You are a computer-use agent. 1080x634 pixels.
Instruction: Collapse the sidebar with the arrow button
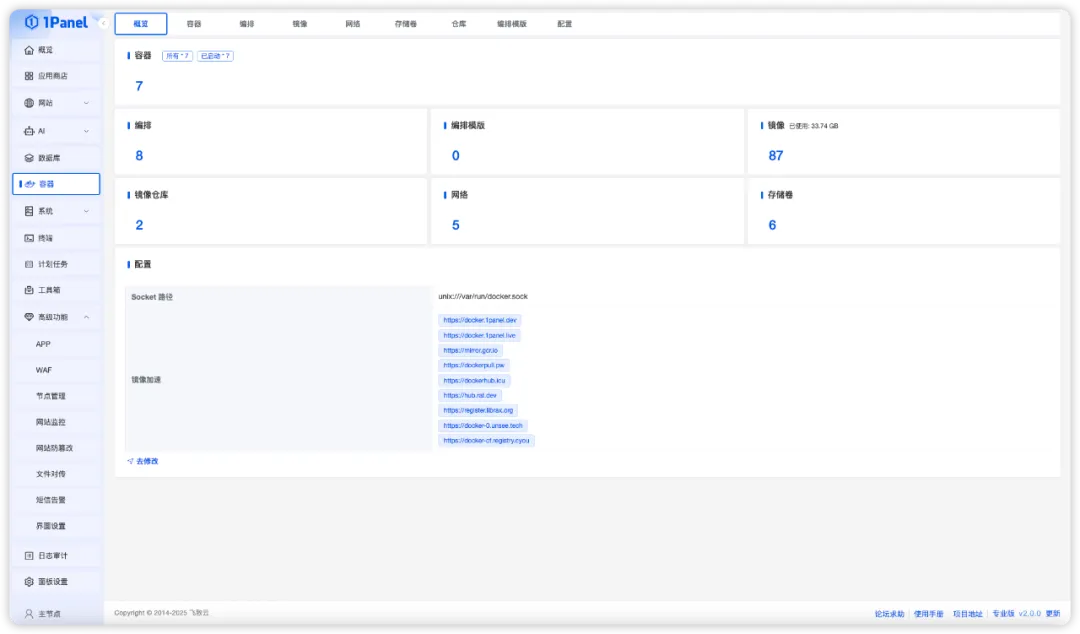[103, 23]
